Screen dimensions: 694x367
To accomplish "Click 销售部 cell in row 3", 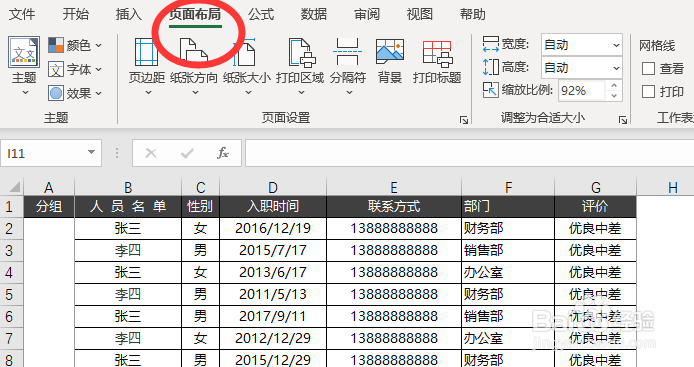I will (x=508, y=251).
